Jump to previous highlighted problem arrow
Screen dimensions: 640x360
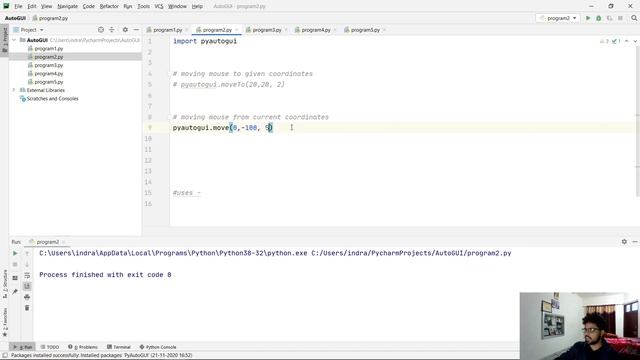pyautogui.click(x=627, y=41)
